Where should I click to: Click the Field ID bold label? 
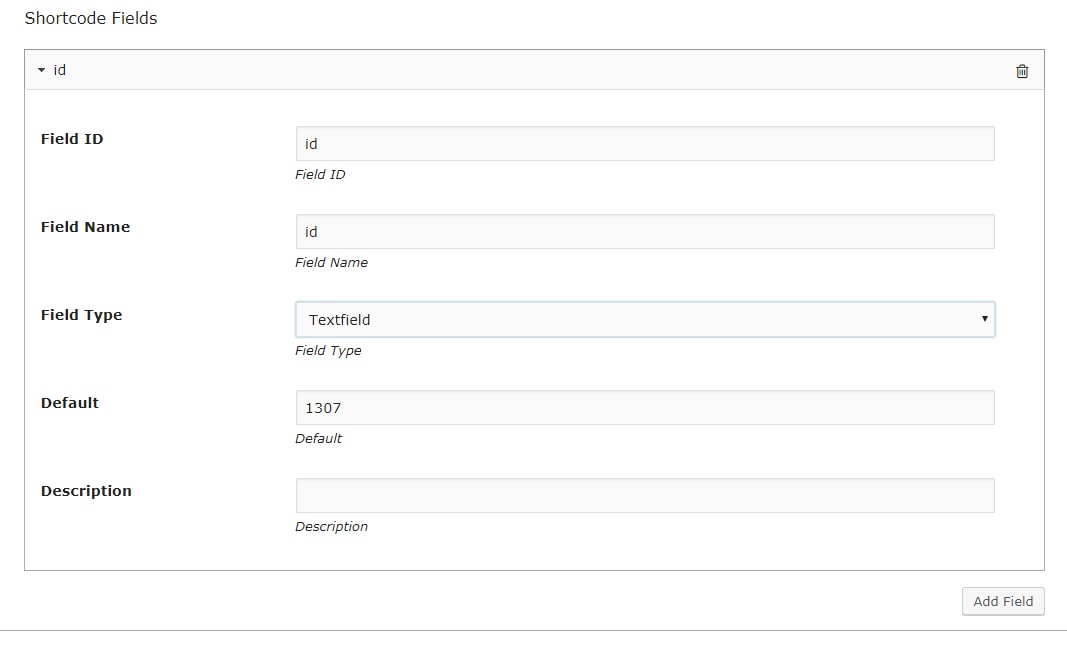tap(72, 139)
